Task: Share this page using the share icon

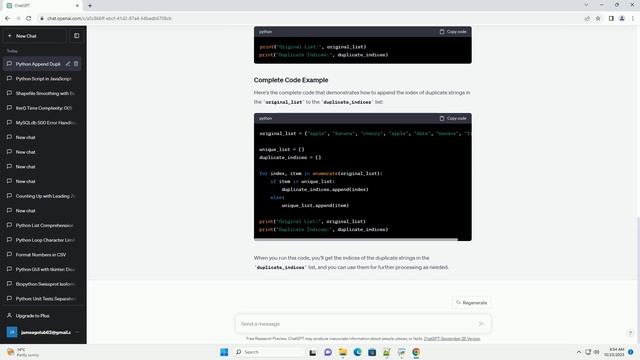Action: (587, 18)
